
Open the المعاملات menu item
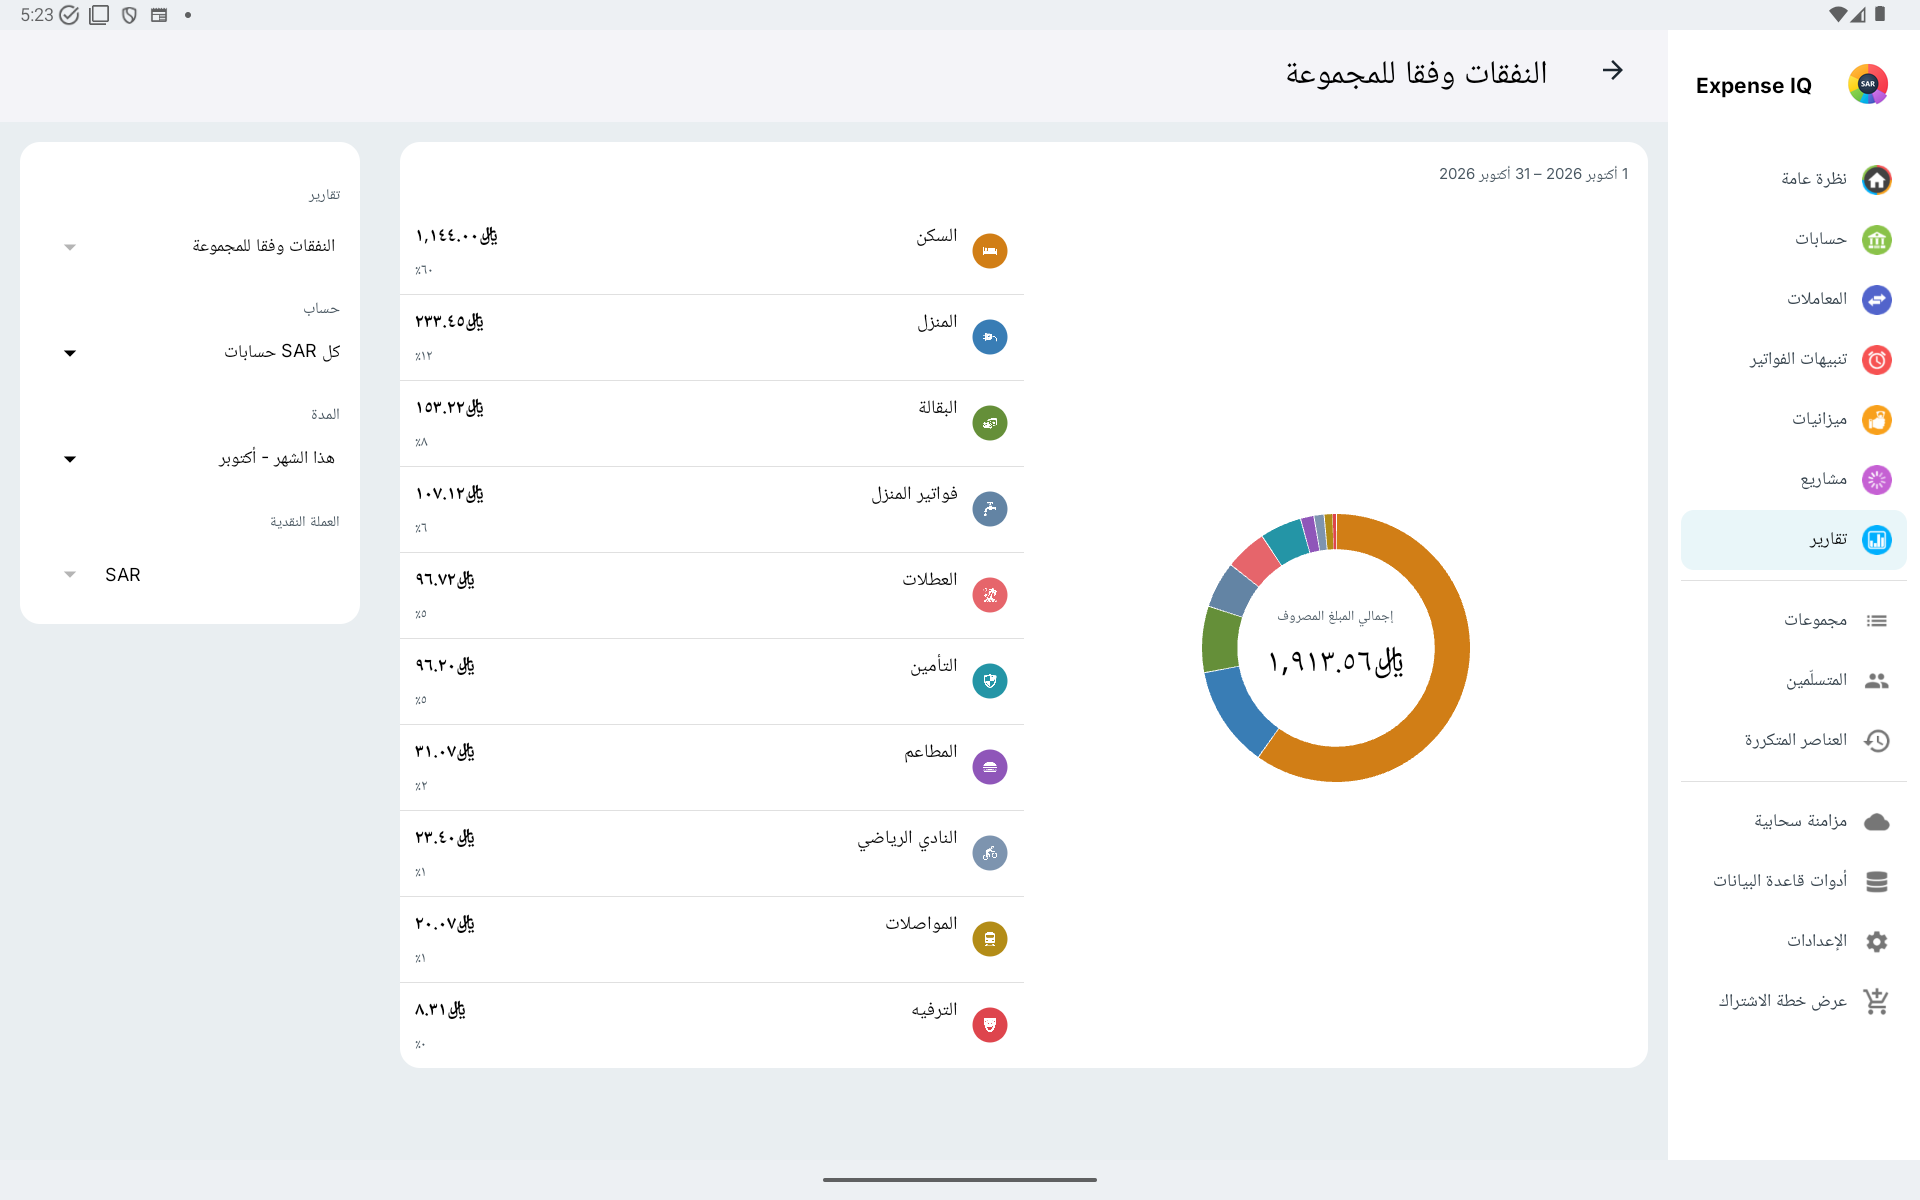pos(1793,299)
